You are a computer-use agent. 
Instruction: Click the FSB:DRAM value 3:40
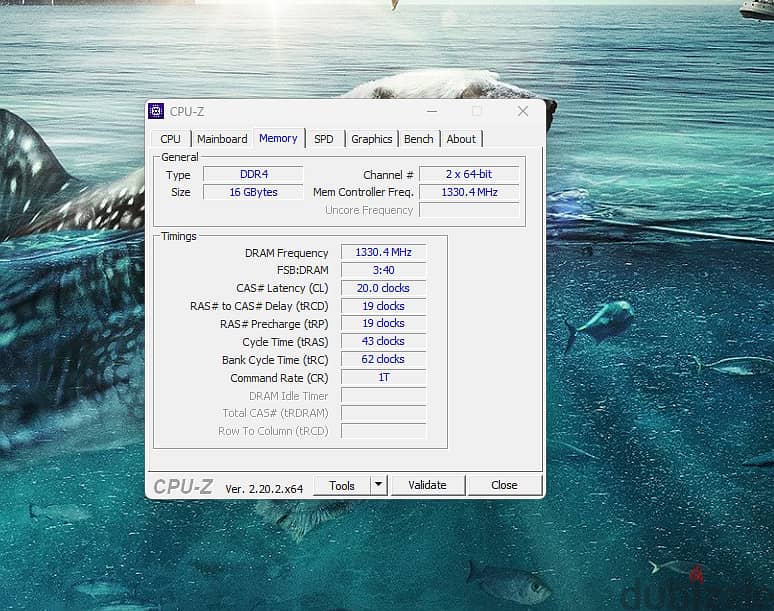coord(384,270)
